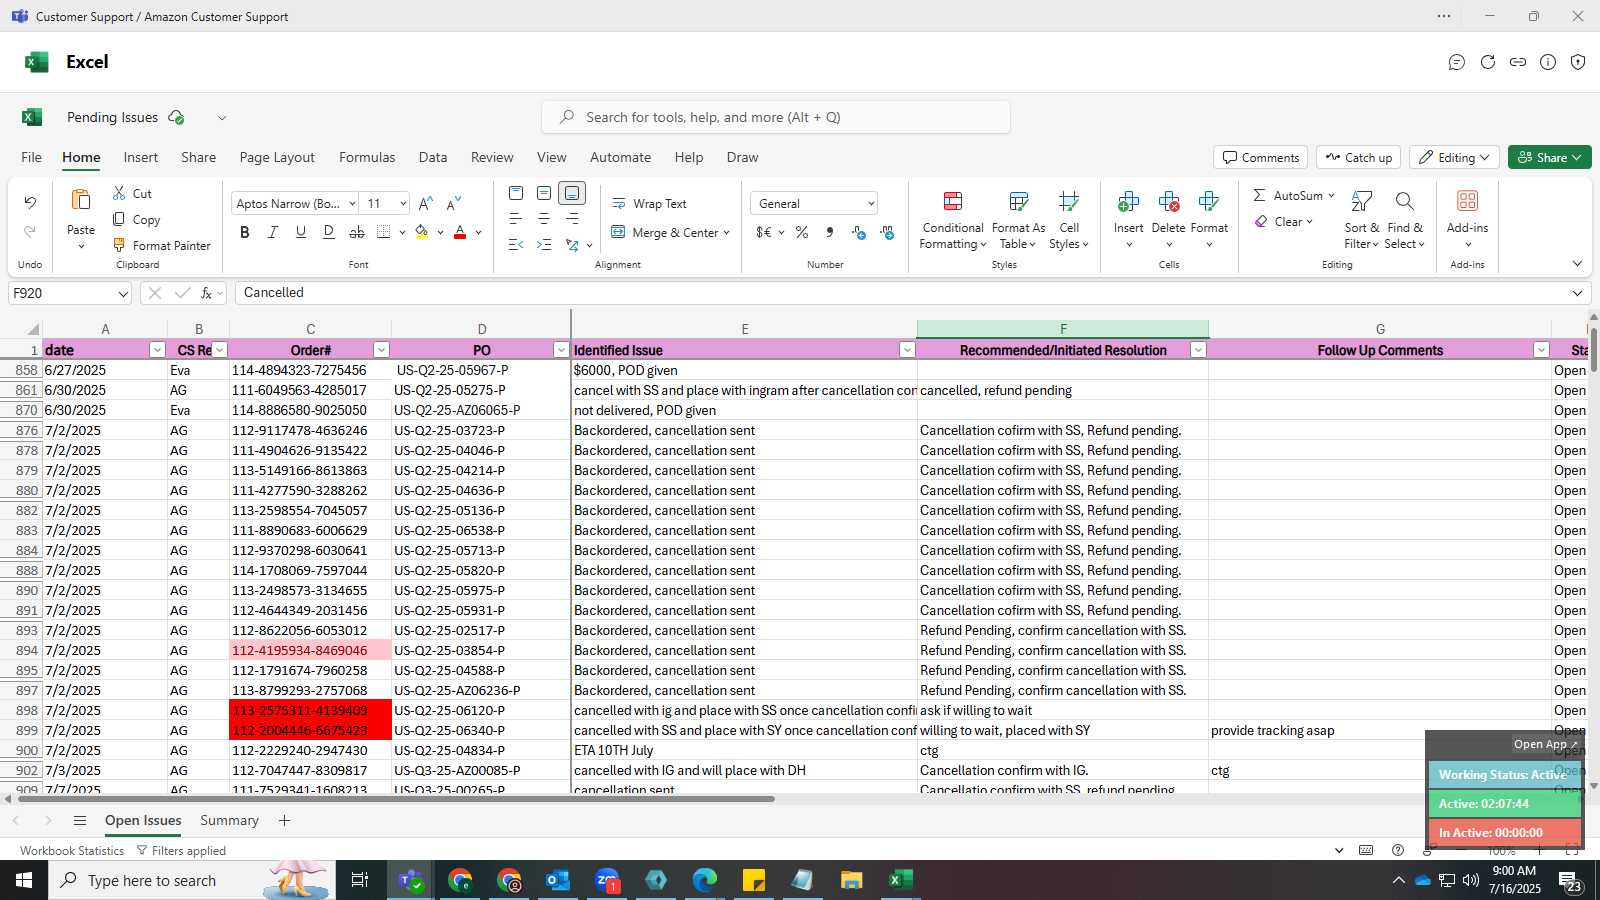The height and width of the screenshot is (900, 1600).
Task: Add a new sheet with plus button
Action: pos(284,820)
